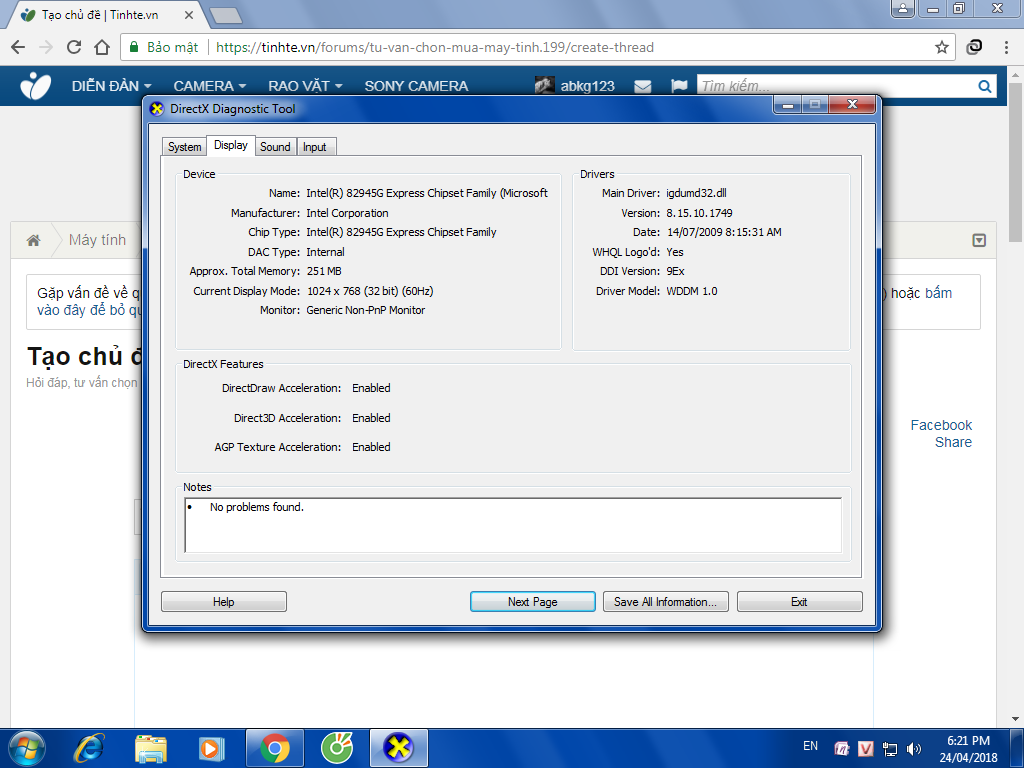Click Save All Information button

tap(665, 601)
